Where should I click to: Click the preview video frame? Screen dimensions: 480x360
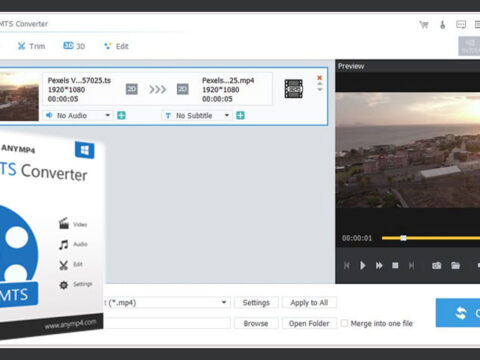pos(408,150)
